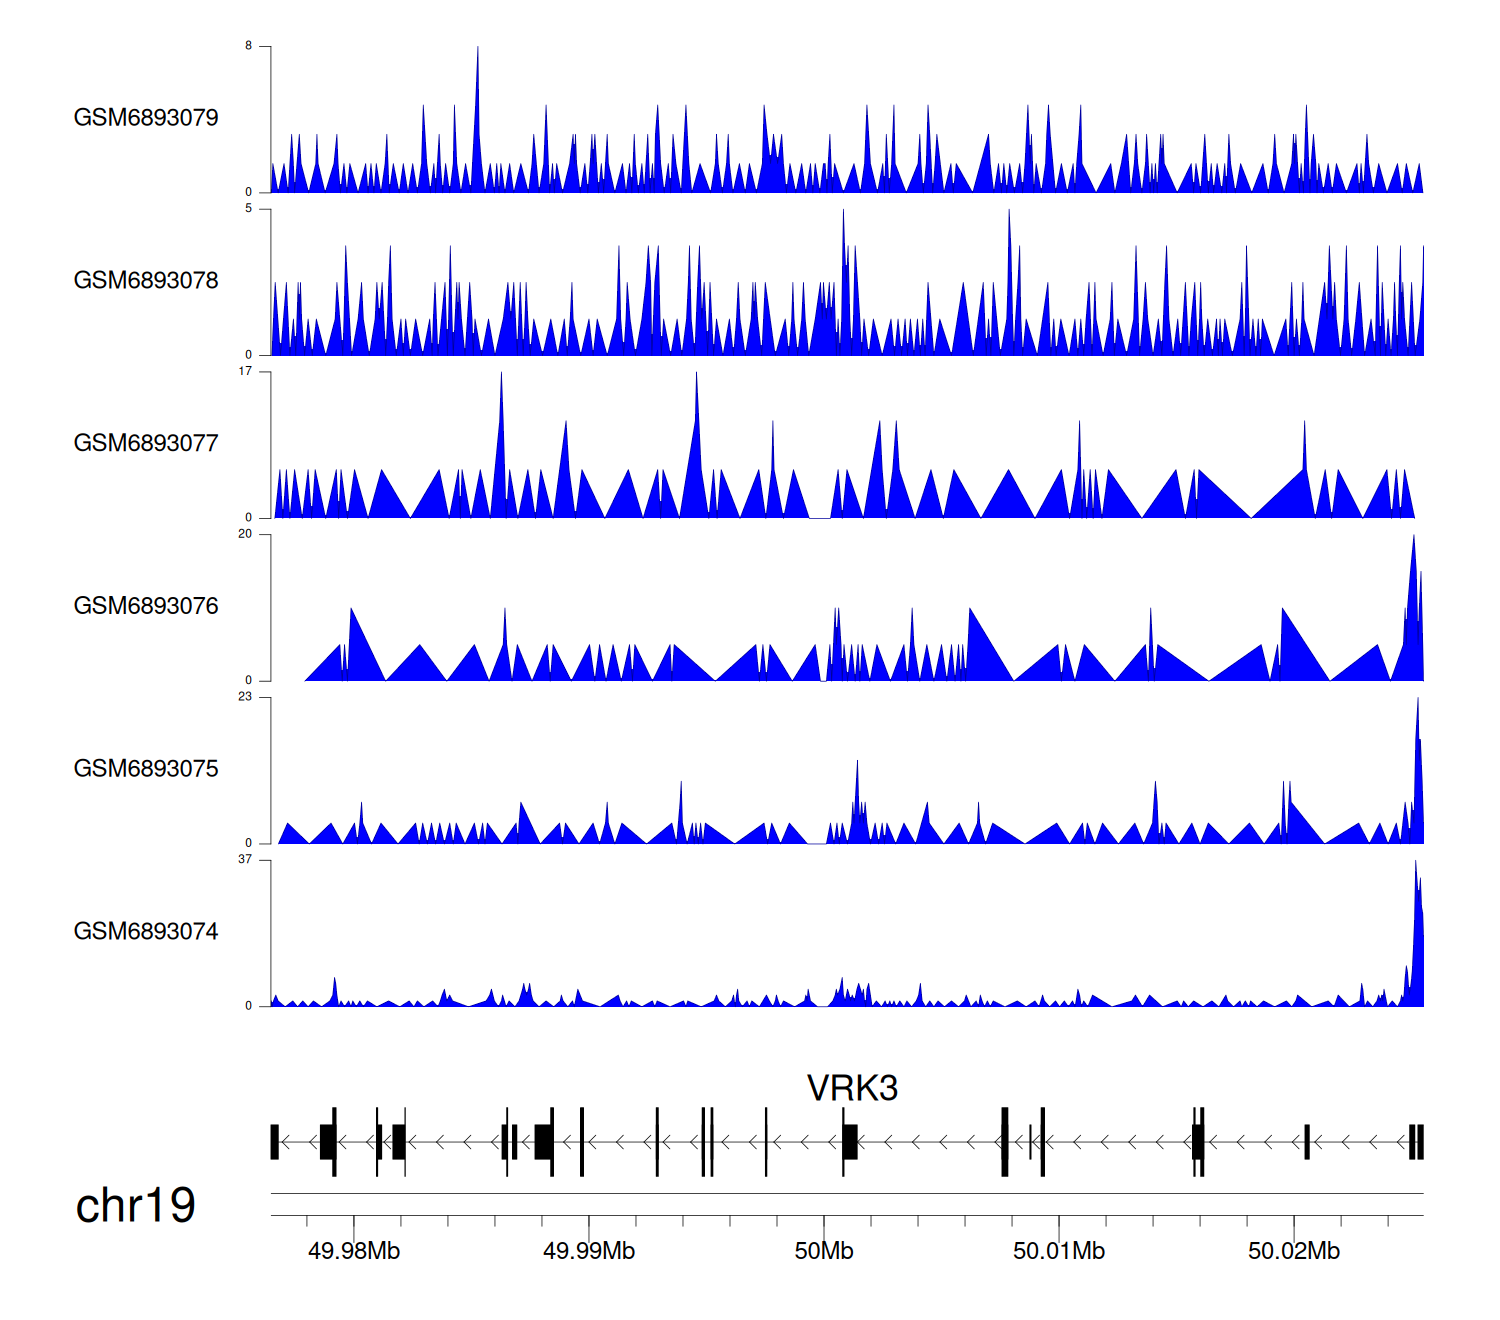
Task: Click the GSM6893075 track label
Action: 146,769
